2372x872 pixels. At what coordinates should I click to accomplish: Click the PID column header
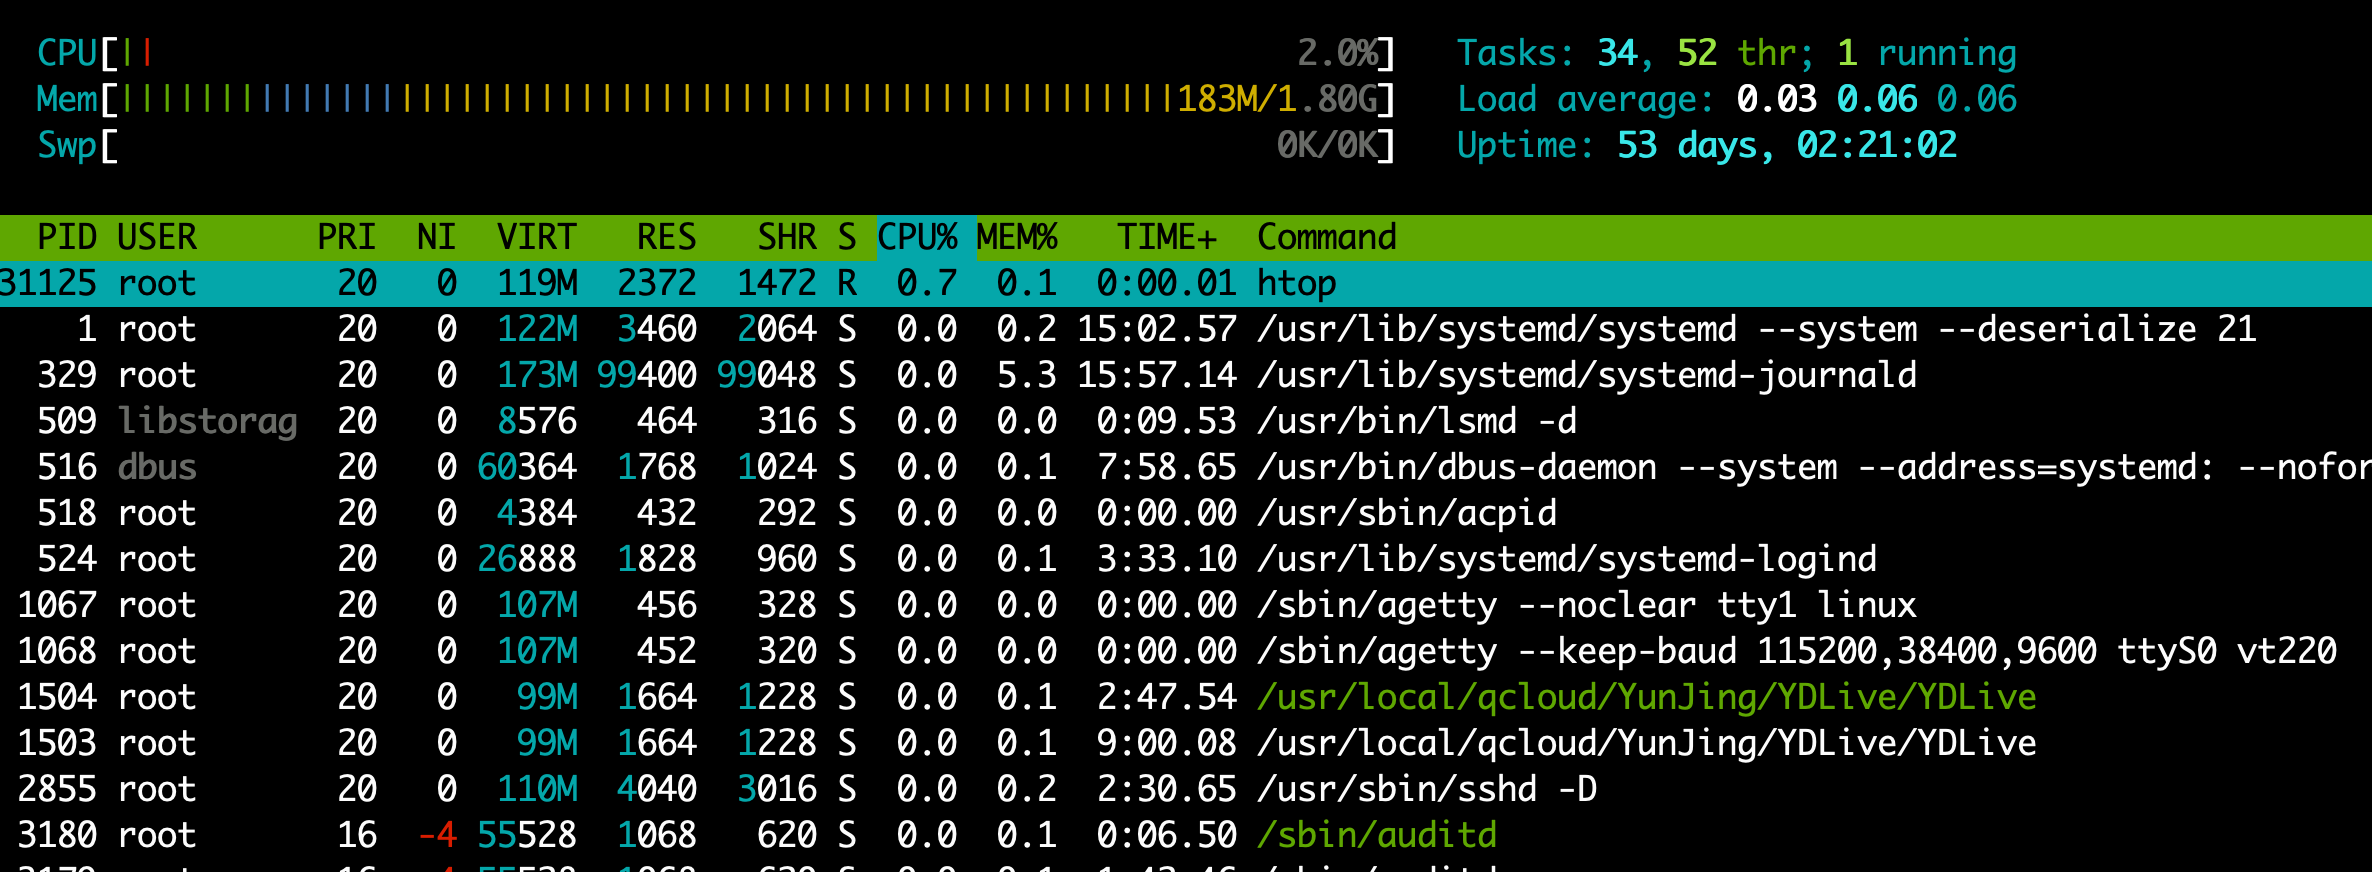[67, 238]
